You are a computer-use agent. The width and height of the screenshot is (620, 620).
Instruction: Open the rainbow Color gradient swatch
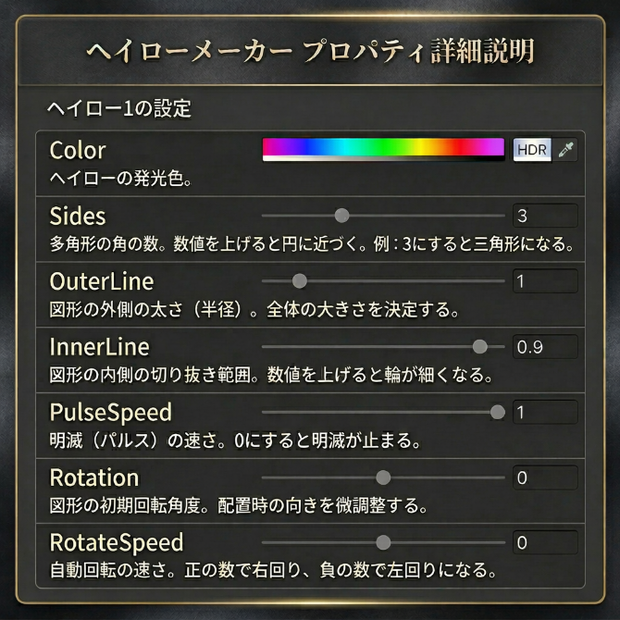(383, 149)
